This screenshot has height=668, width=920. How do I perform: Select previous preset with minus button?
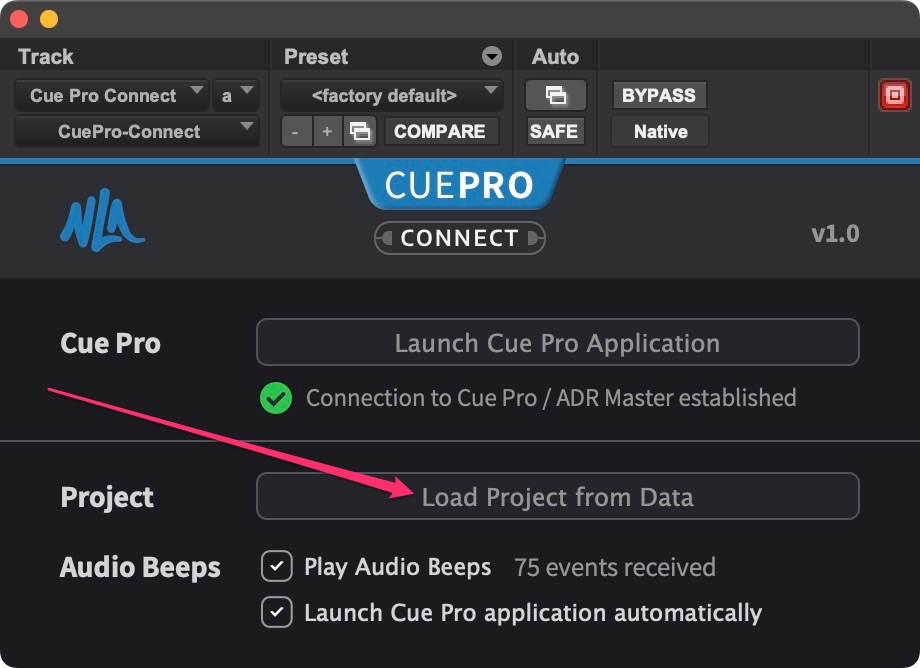[295, 131]
